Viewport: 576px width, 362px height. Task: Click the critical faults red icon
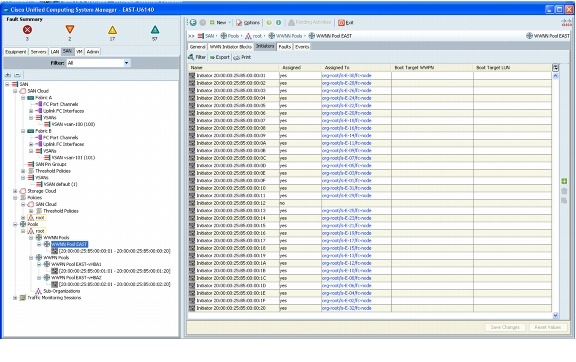27,29
